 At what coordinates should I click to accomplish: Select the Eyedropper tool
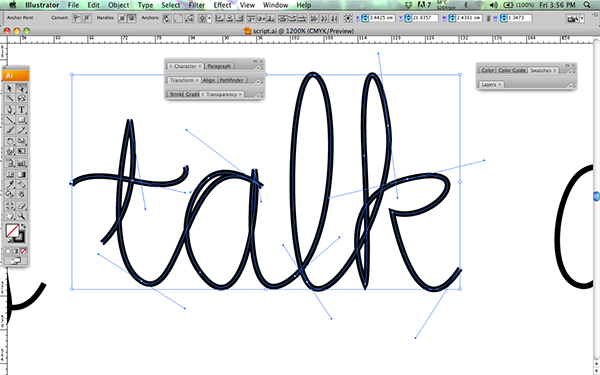click(x=10, y=184)
